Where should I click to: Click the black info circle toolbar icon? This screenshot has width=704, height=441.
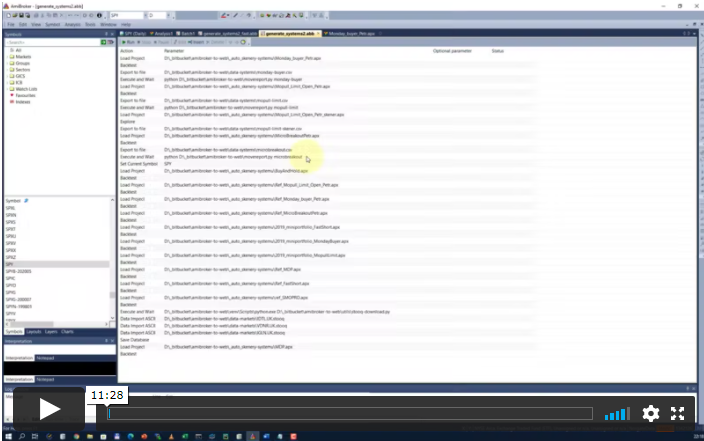[x=99, y=15]
